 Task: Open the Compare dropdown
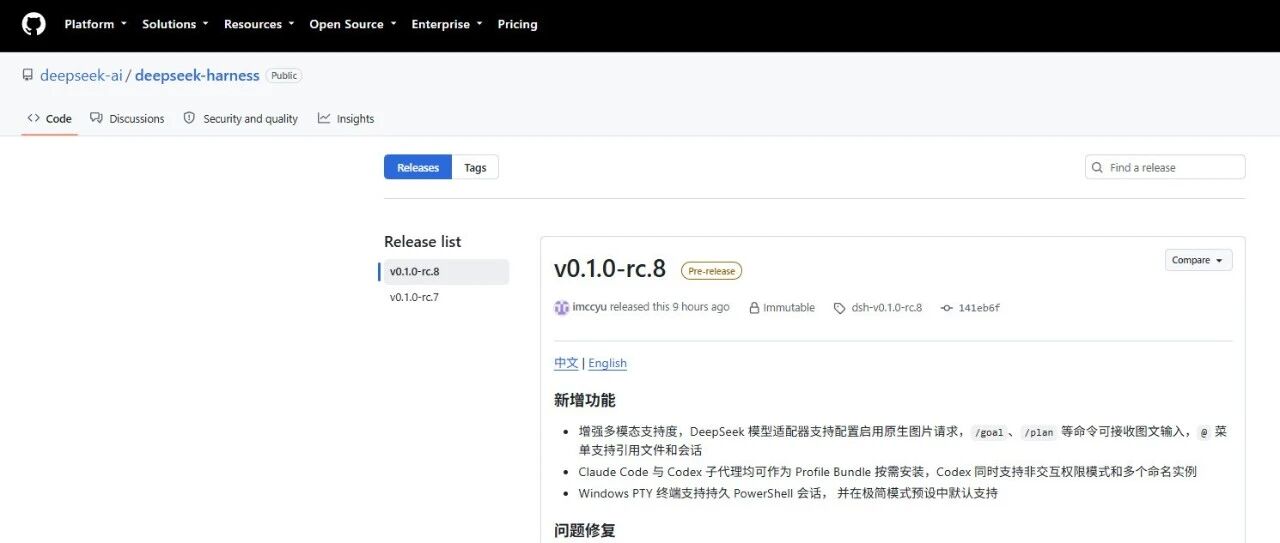click(x=1198, y=260)
